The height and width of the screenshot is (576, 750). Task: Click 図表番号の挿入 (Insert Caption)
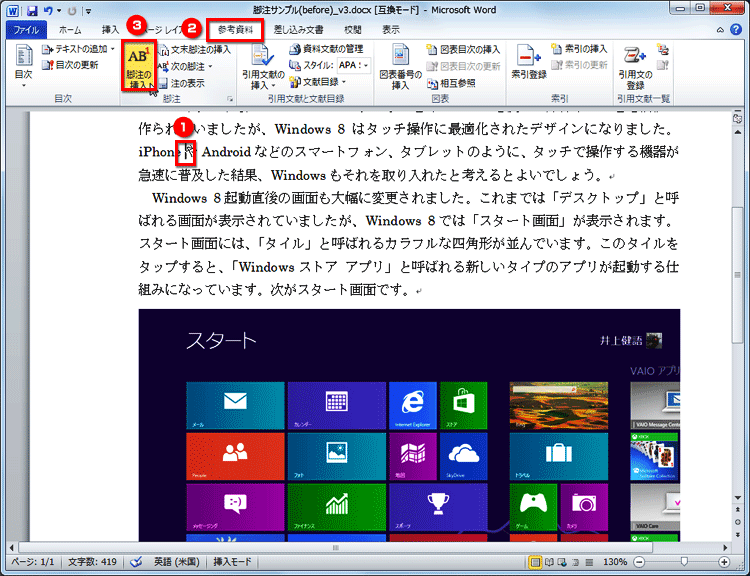click(x=400, y=66)
